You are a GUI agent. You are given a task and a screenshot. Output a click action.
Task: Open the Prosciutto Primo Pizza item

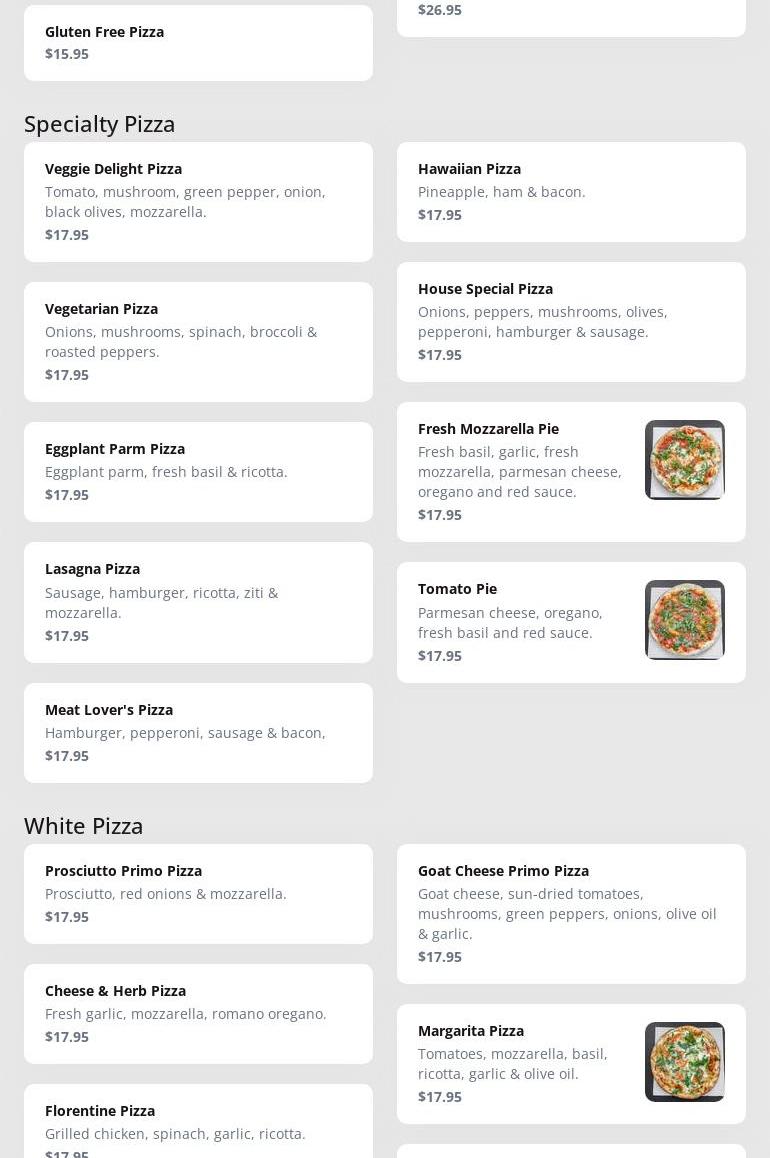(x=198, y=894)
